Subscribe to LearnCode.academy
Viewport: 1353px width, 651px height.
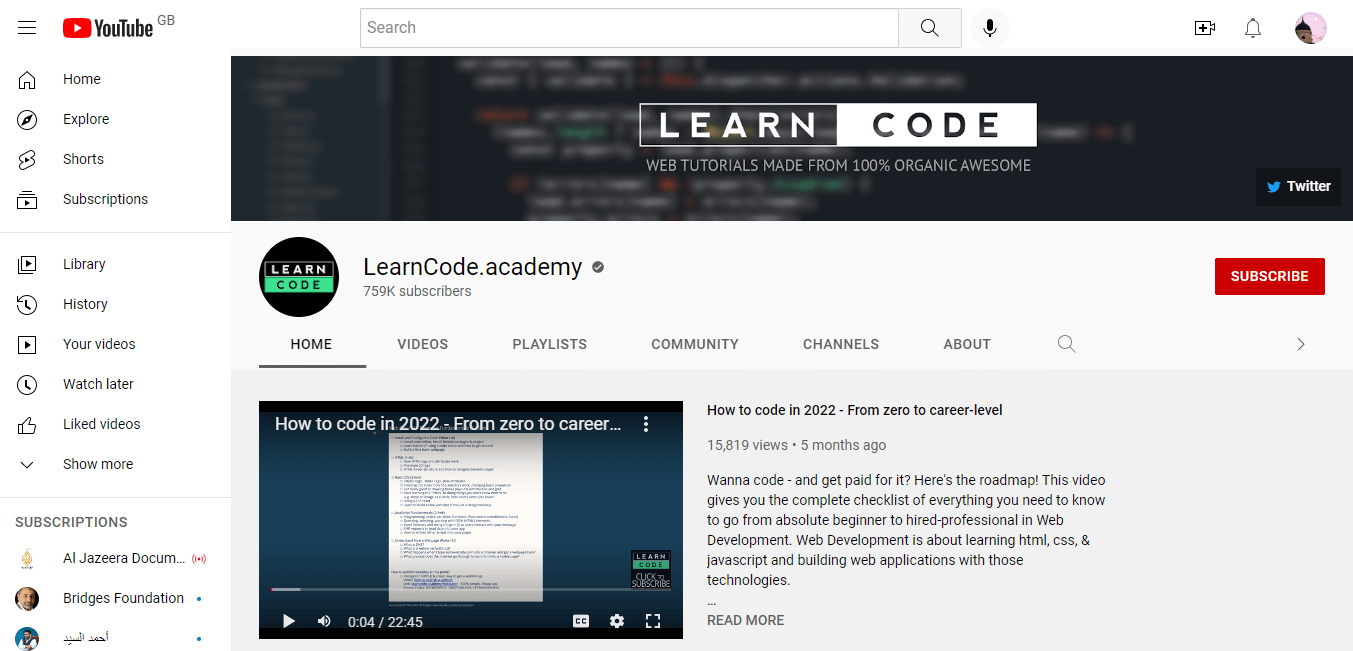pos(1269,276)
